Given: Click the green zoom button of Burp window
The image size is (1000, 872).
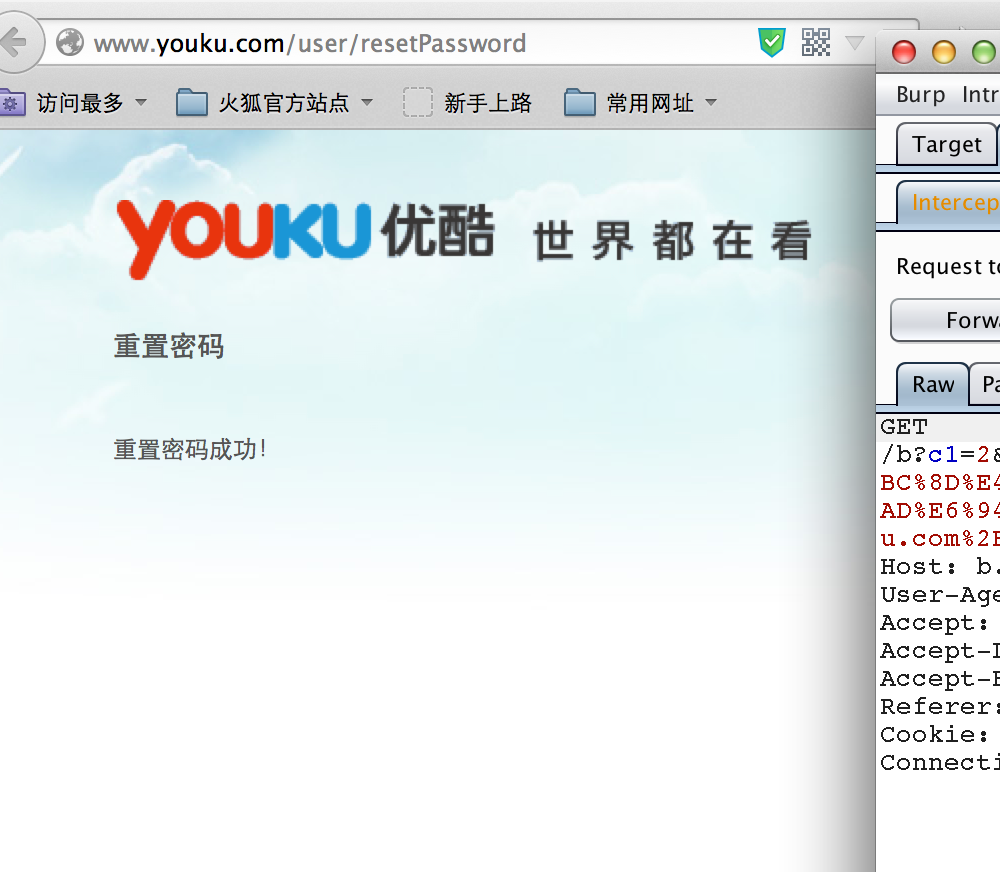Looking at the screenshot, I should click(x=983, y=52).
